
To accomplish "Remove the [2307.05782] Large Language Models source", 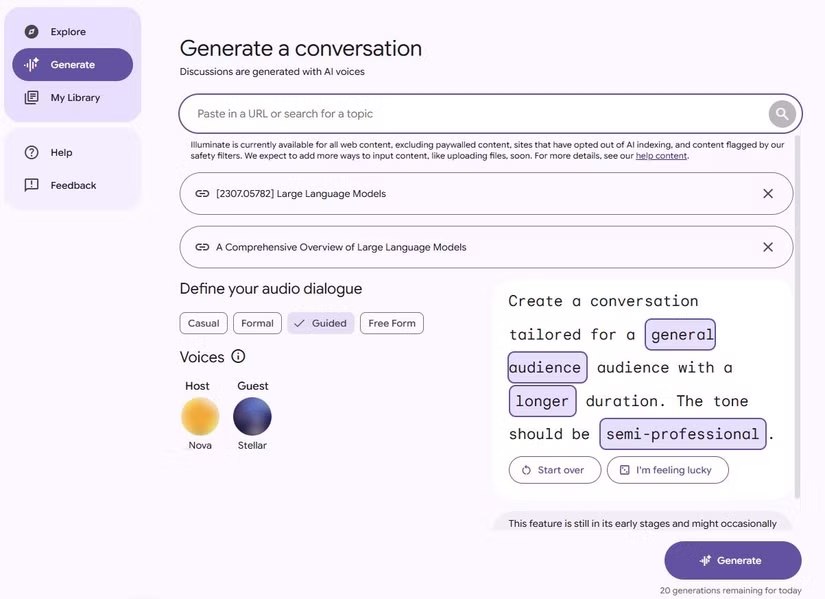I will click(x=768, y=194).
